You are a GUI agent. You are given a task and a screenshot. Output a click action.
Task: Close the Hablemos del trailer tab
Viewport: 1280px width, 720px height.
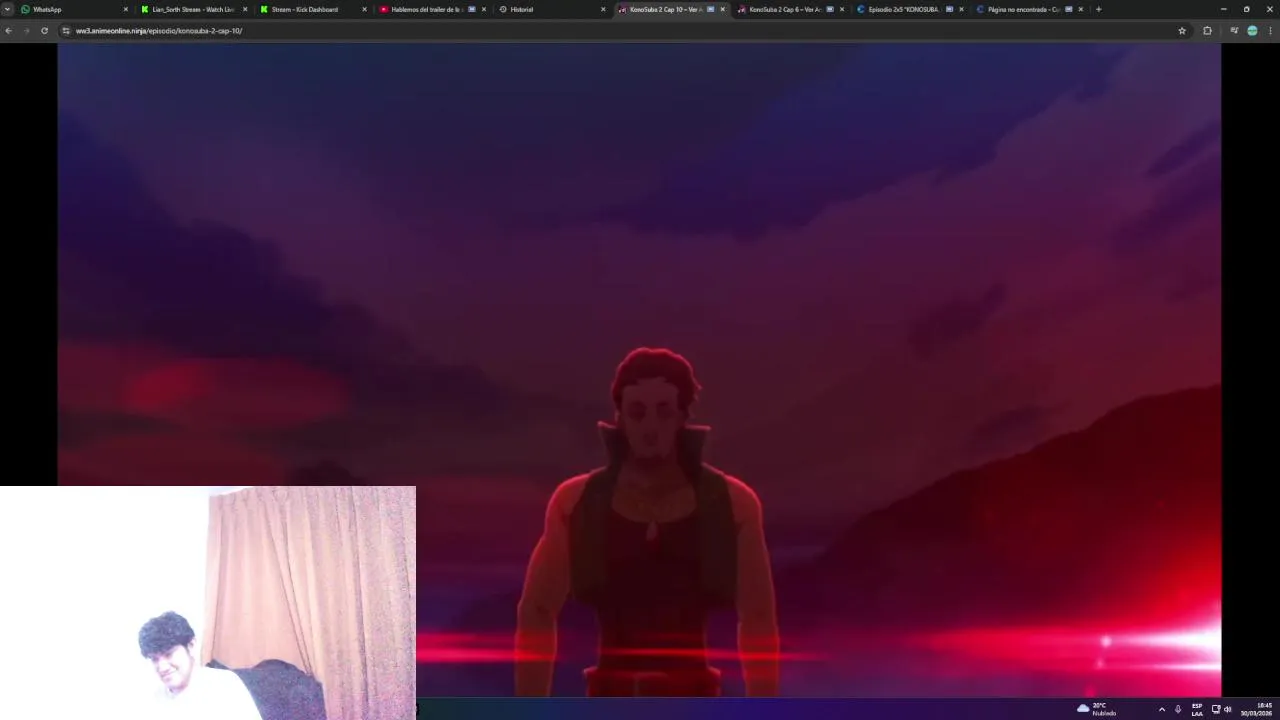(484, 9)
